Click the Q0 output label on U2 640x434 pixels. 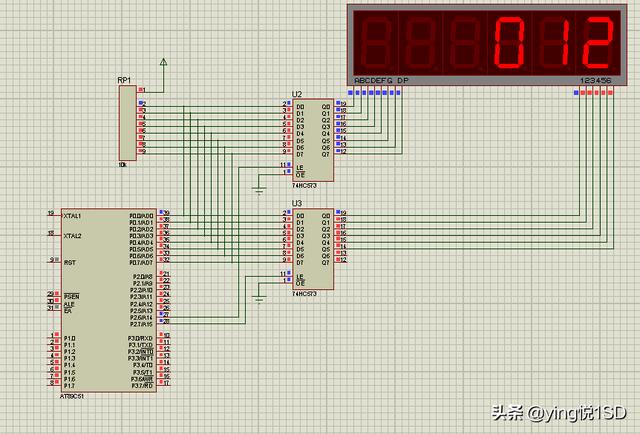pos(326,107)
